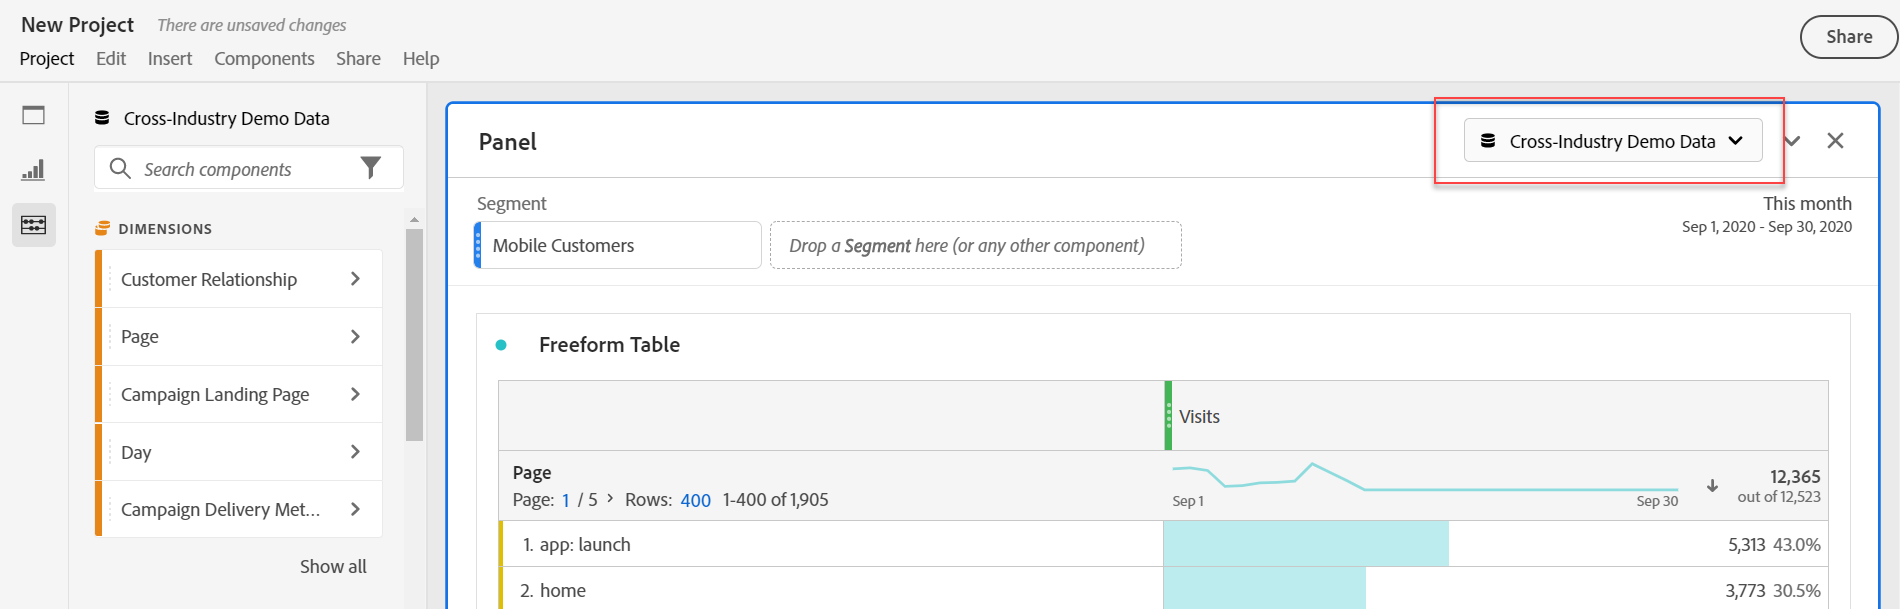Viewport: 1900px width, 609px height.
Task: Expand the Campaign Landing Page dimension
Action: (x=355, y=394)
